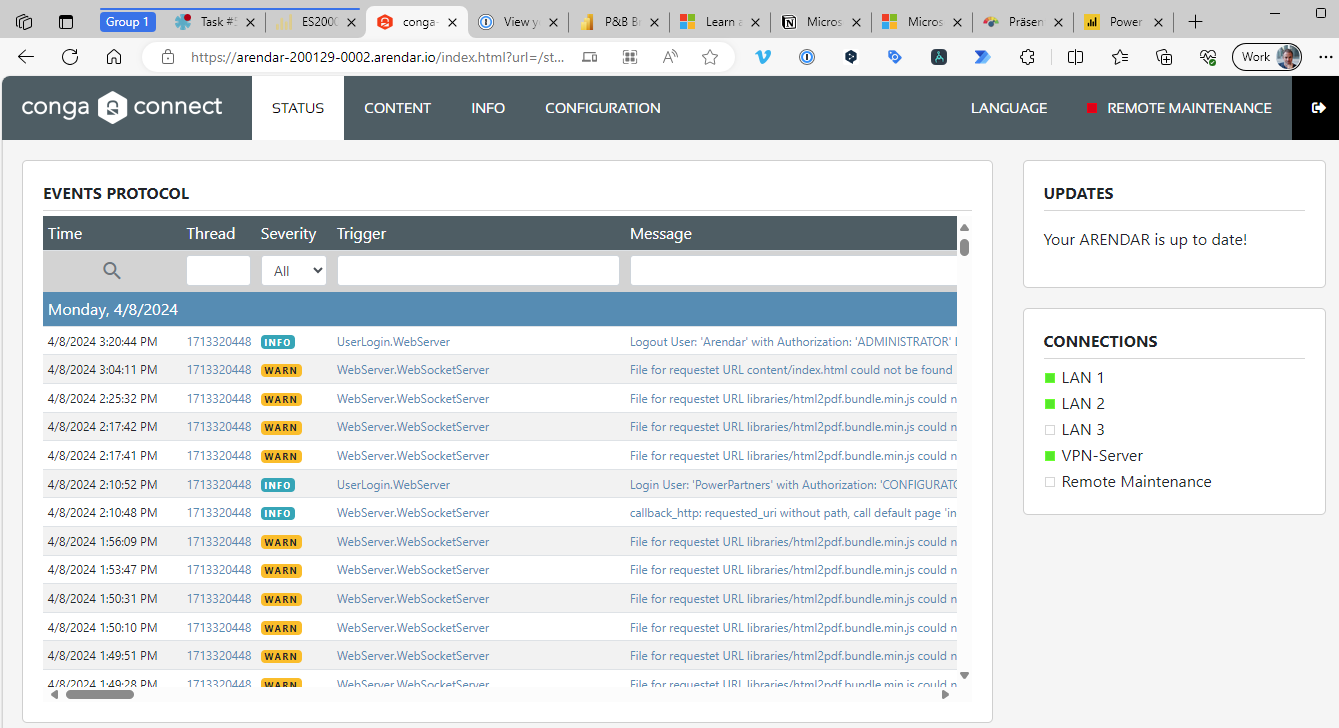Viewport: 1339px width, 728px height.
Task: Click UserLogin.WebServer trigger at 2:10:52 PM
Action: click(393, 484)
